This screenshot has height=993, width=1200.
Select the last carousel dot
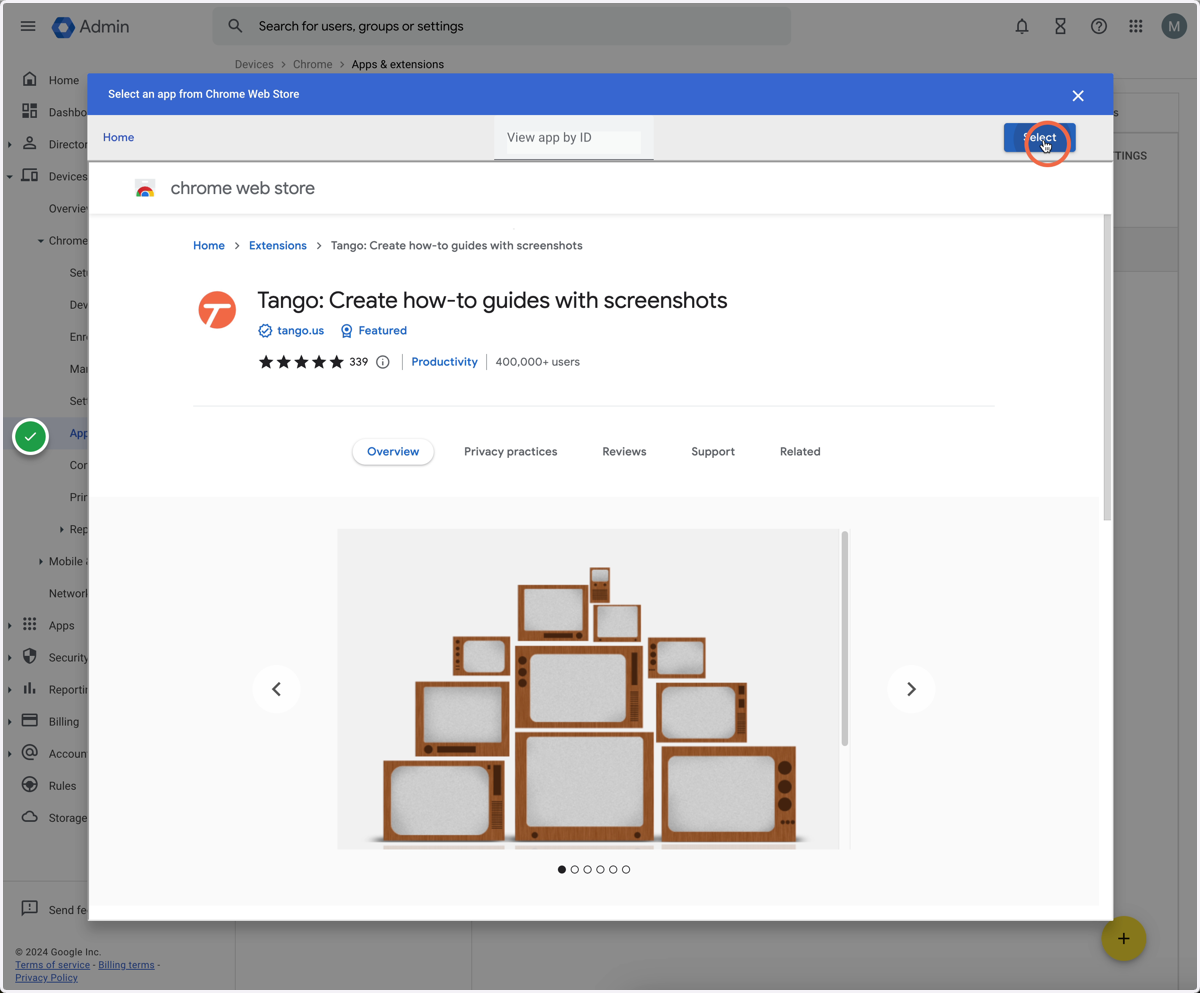pos(626,869)
